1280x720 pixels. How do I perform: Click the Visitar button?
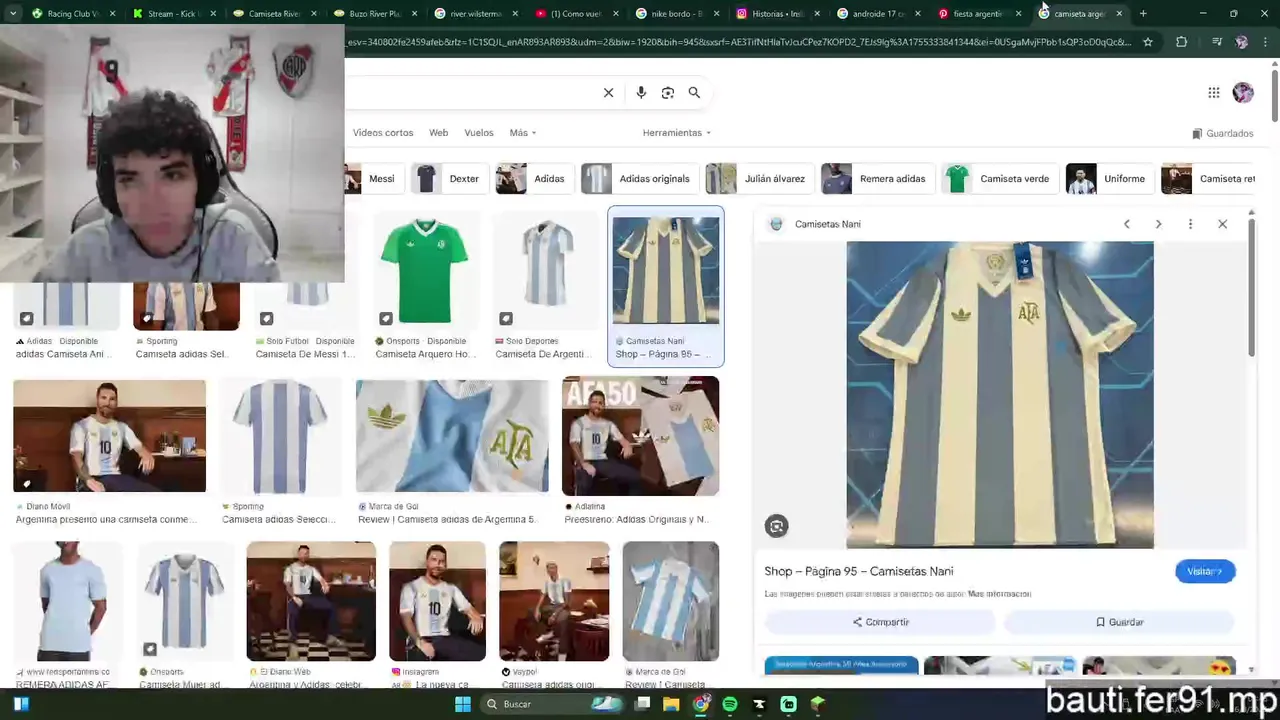pos(1205,571)
